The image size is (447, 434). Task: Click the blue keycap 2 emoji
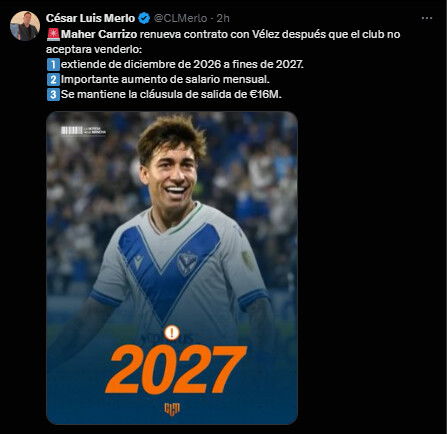[x=53, y=79]
